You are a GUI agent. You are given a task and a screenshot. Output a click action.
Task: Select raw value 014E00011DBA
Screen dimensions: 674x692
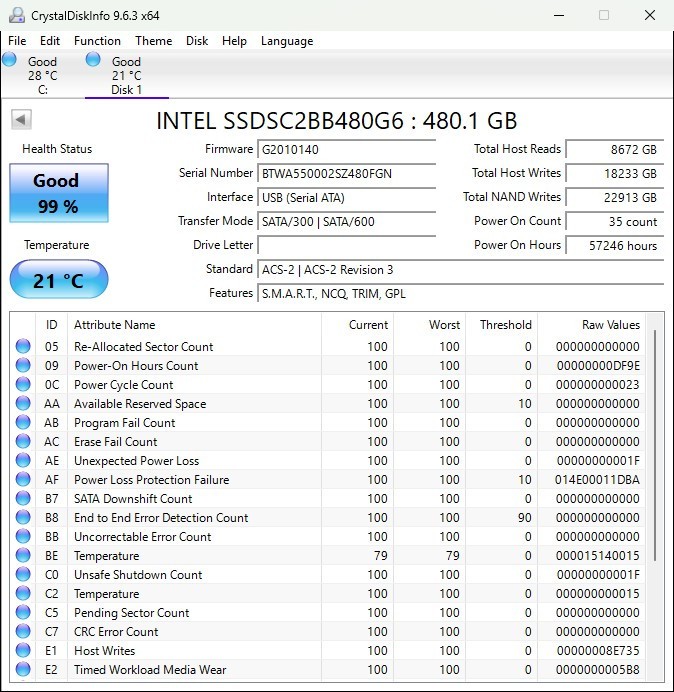point(597,480)
